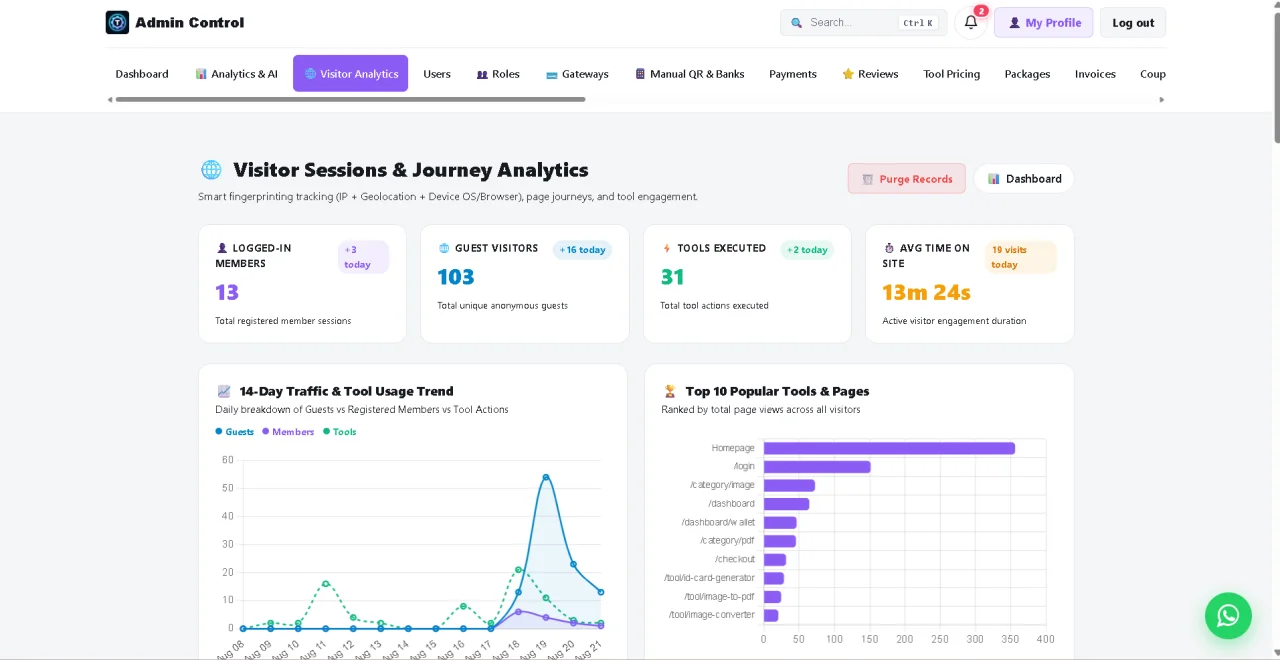The image size is (1280, 660).
Task: Toggle the Tools series in the chart legend
Action: coord(340,432)
